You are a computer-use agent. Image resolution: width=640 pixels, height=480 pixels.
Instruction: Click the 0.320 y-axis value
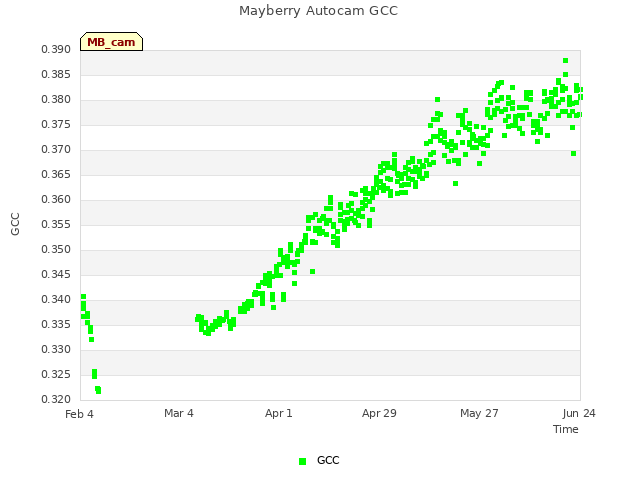tap(56, 399)
